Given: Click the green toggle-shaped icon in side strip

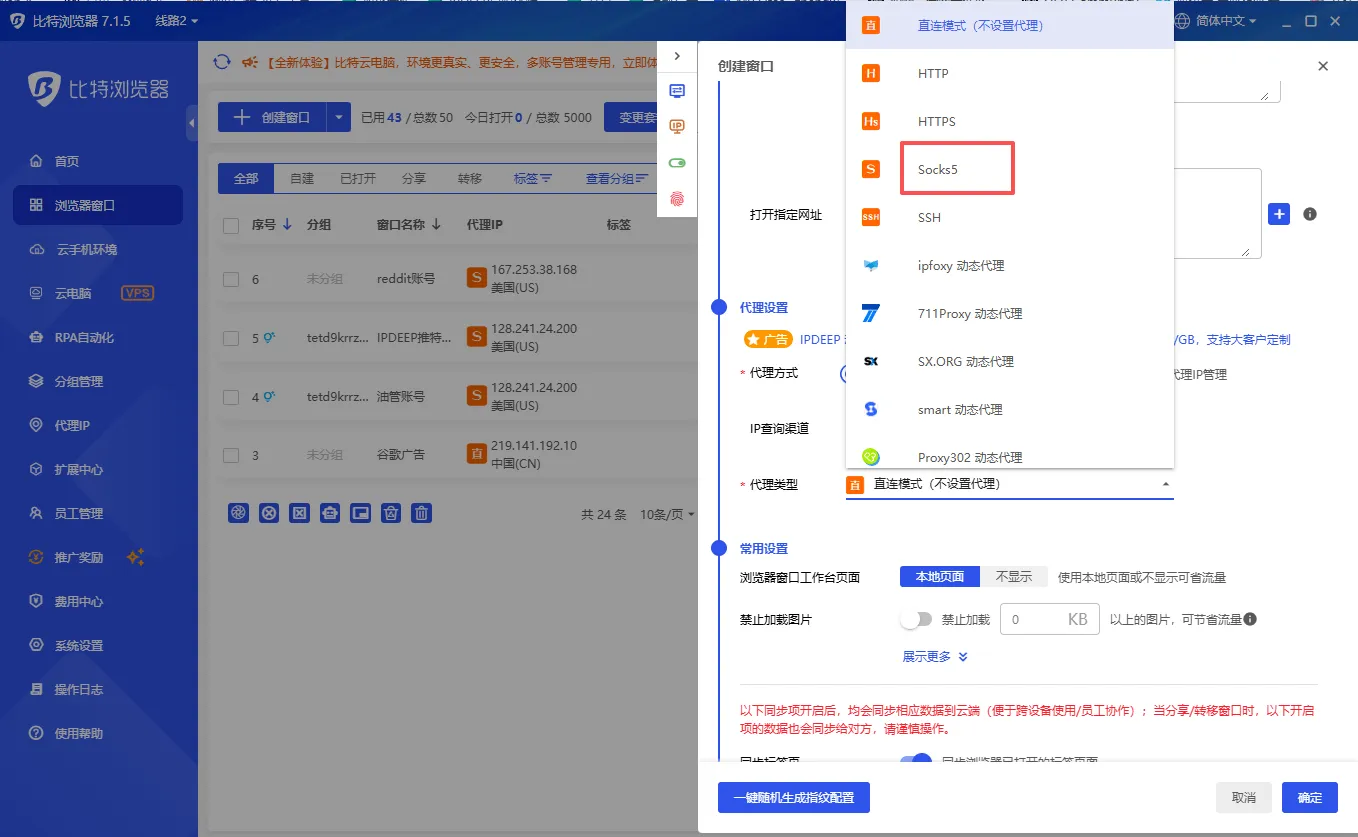Looking at the screenshot, I should pos(677,163).
